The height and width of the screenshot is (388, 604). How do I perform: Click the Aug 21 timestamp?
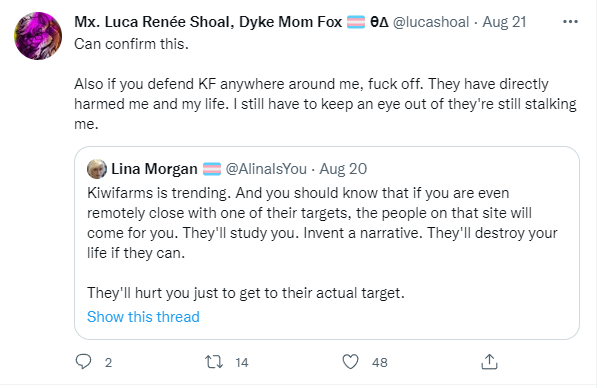tap(504, 22)
